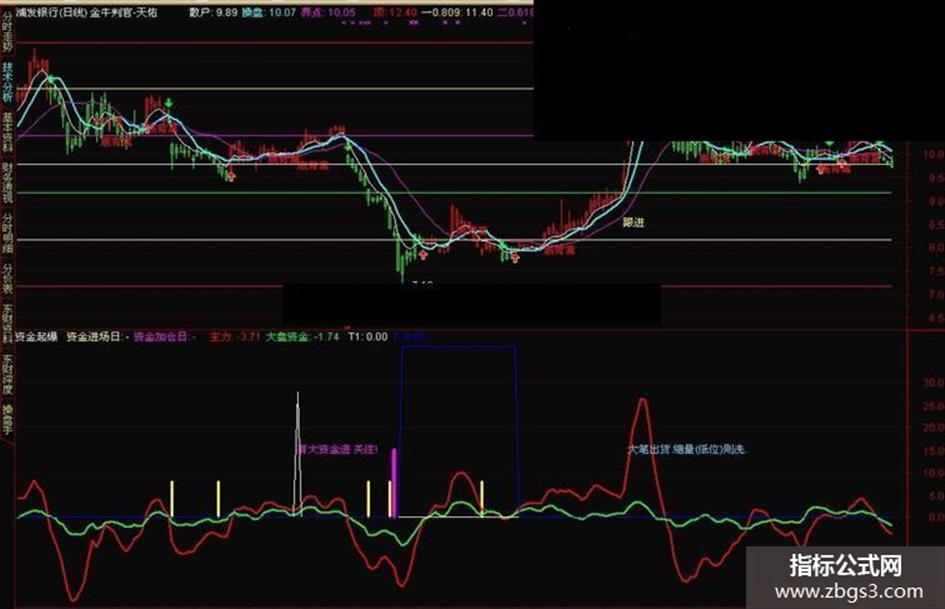
Task: Open the 换换手 side tab
Action: (7, 420)
